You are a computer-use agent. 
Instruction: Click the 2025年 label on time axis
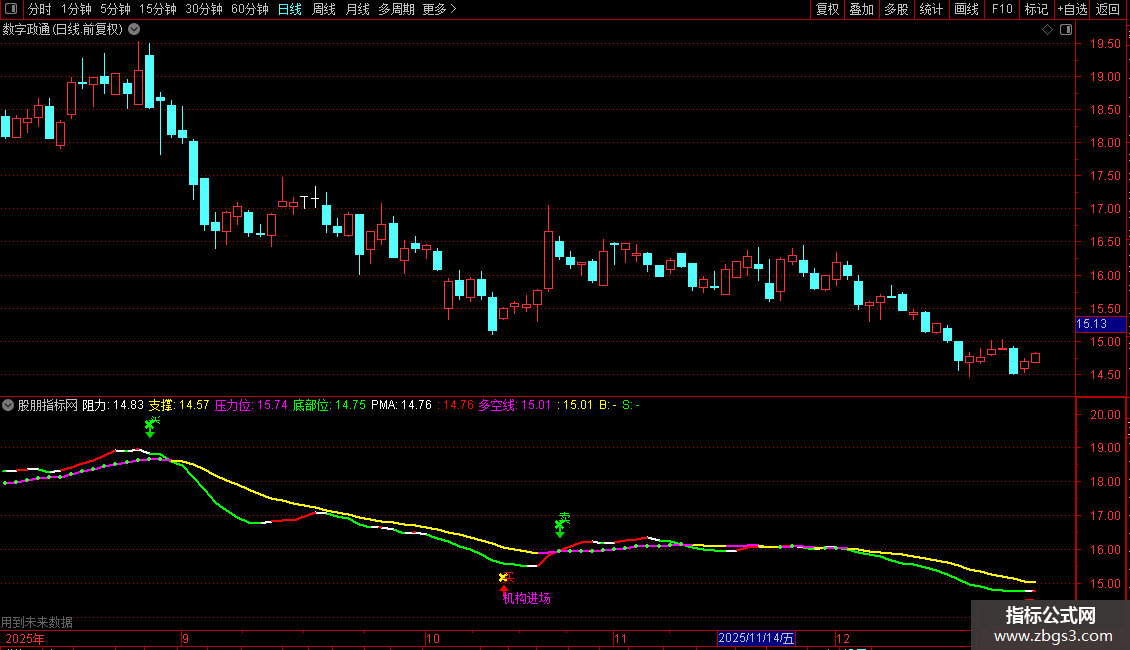tap(25, 638)
